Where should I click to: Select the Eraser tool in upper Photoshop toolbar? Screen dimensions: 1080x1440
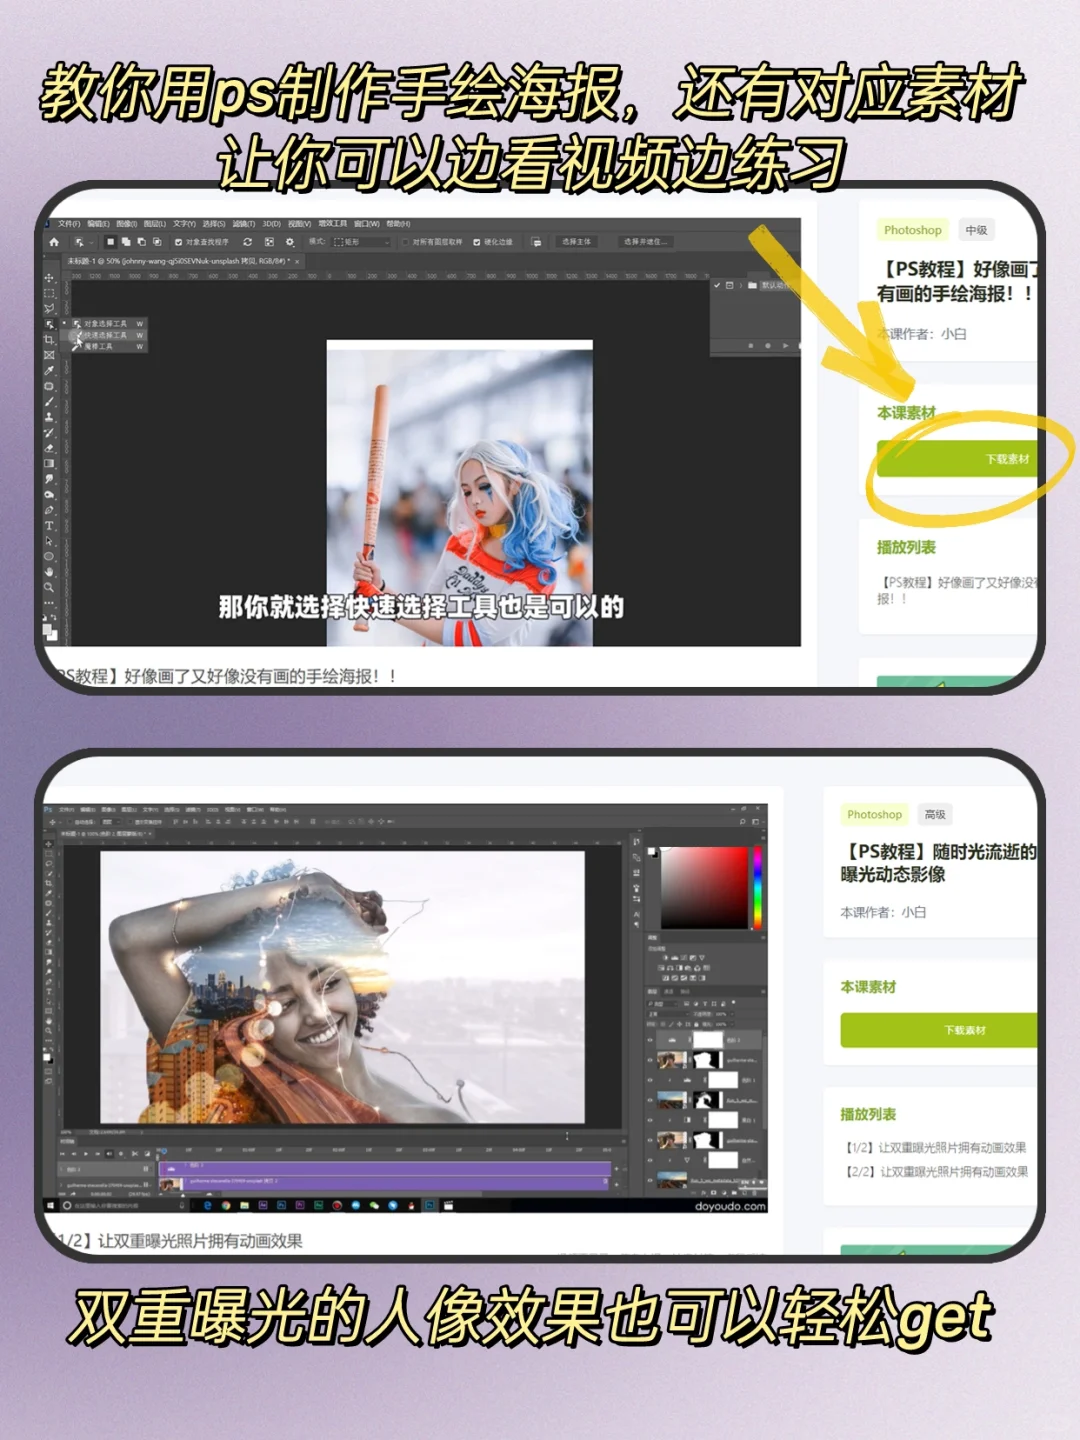point(49,448)
